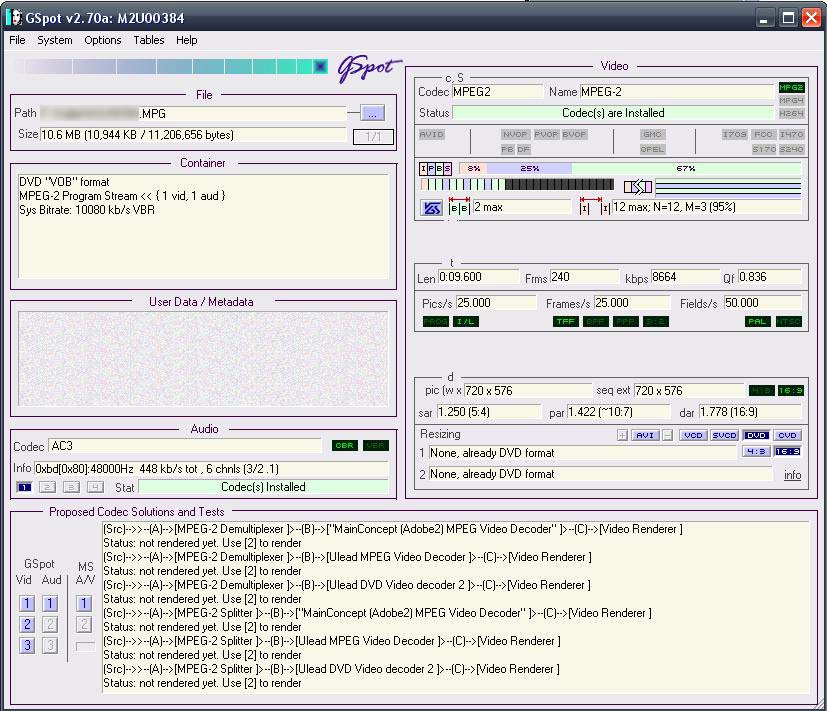The image size is (827, 711).
Task: Click the TFF field order indicator
Action: [566, 322]
